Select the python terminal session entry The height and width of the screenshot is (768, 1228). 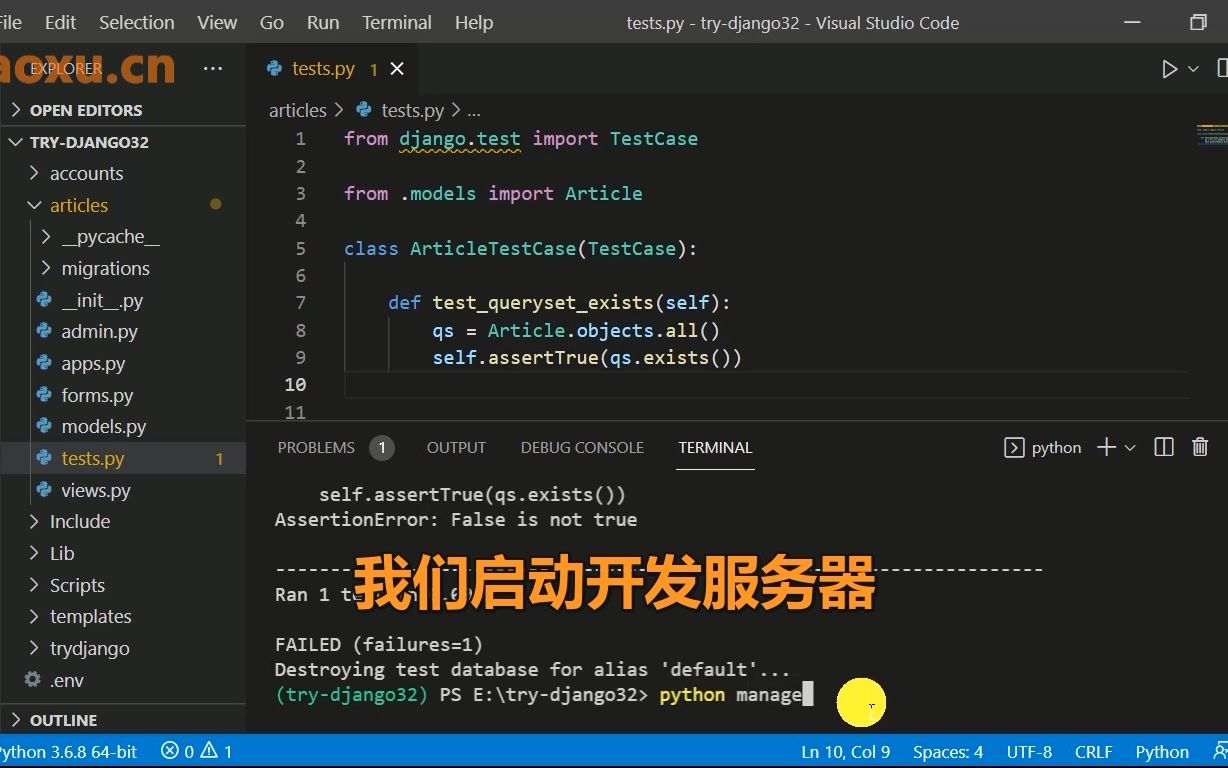click(1043, 447)
